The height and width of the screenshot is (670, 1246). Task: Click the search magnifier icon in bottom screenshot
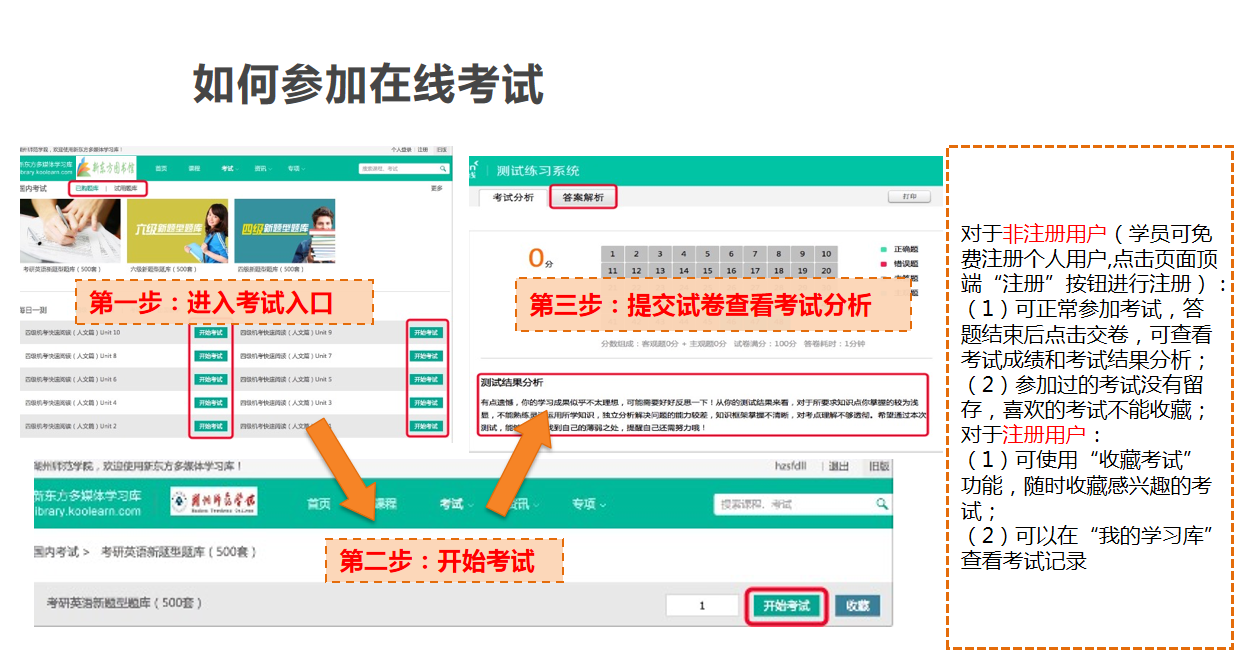pos(882,504)
